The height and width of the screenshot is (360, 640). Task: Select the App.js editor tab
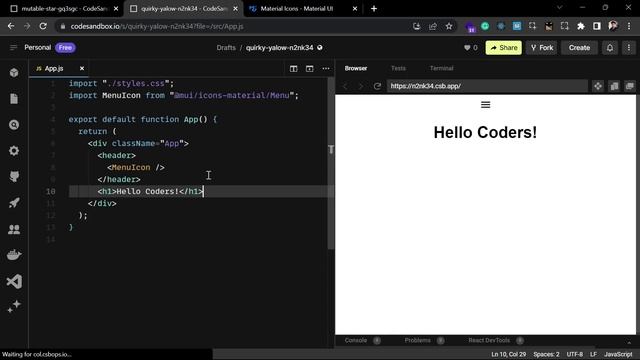(x=54, y=69)
